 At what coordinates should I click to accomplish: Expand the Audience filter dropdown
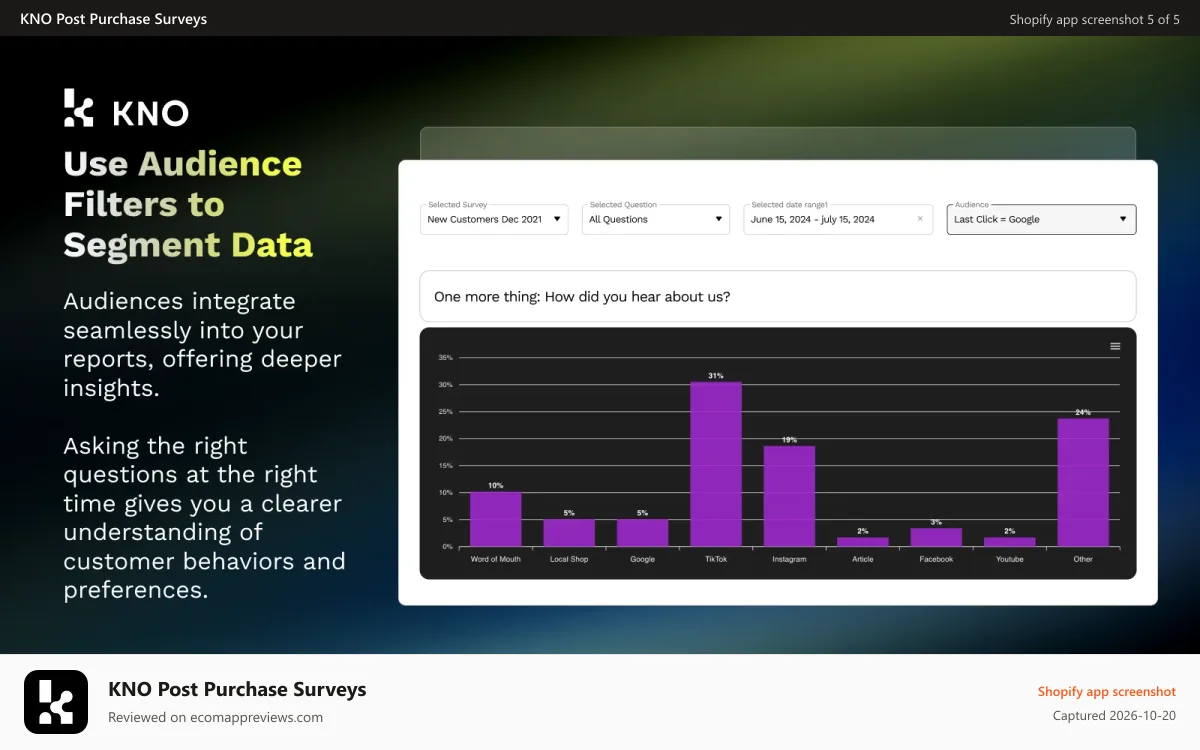point(1041,219)
